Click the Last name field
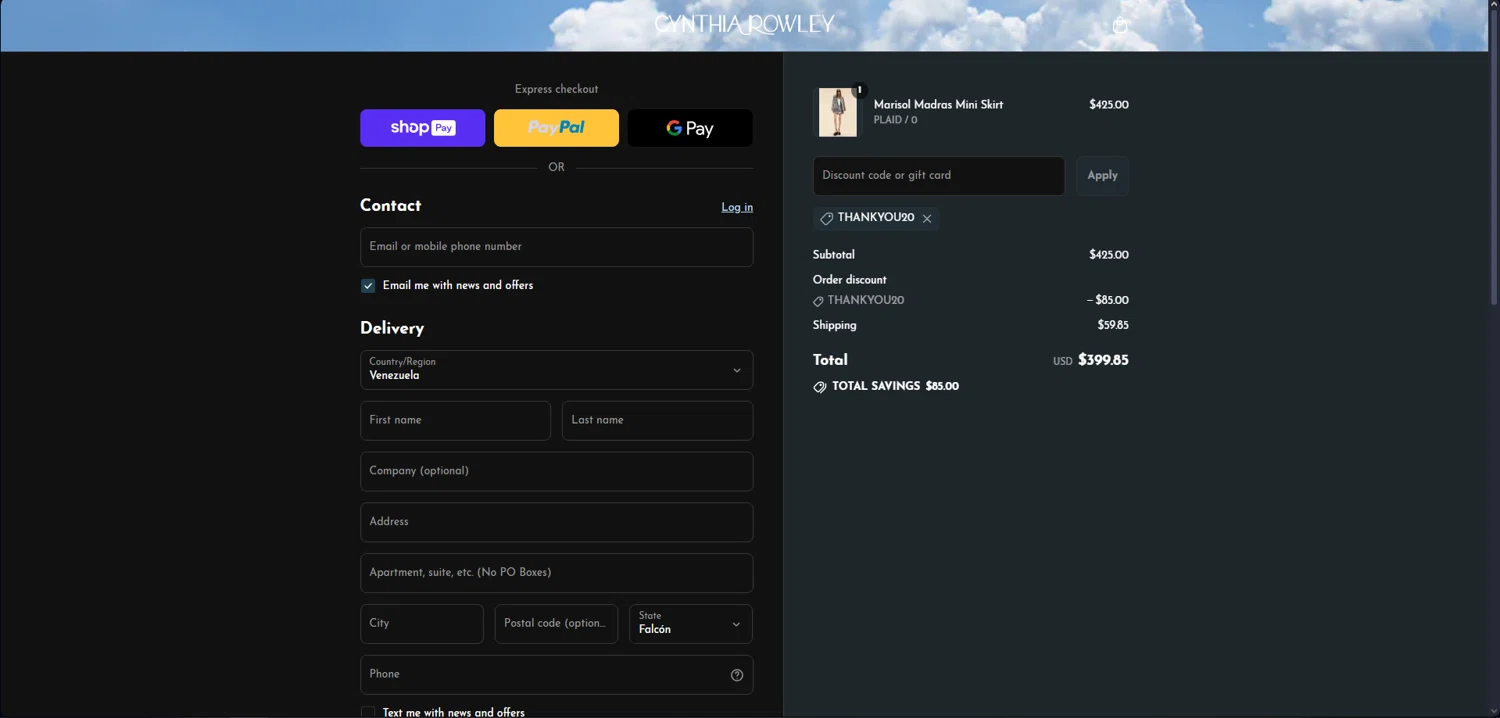1500x718 pixels. tap(657, 421)
